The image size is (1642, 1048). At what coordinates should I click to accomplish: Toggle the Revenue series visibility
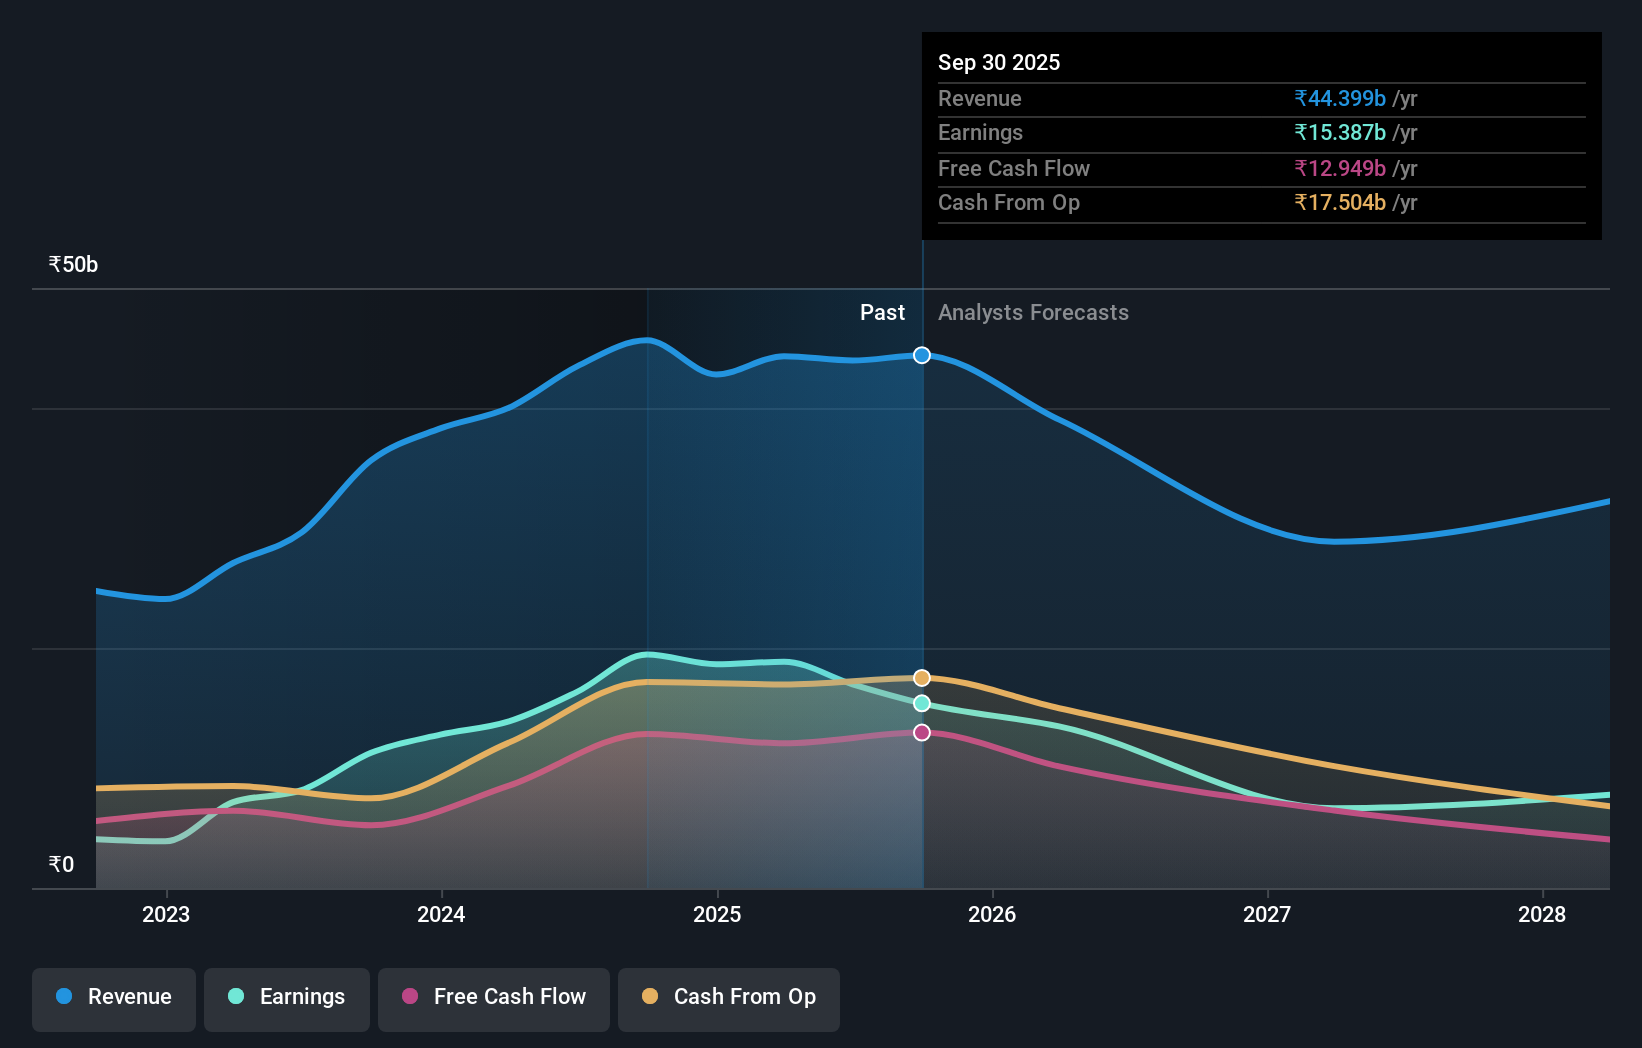click(x=113, y=997)
